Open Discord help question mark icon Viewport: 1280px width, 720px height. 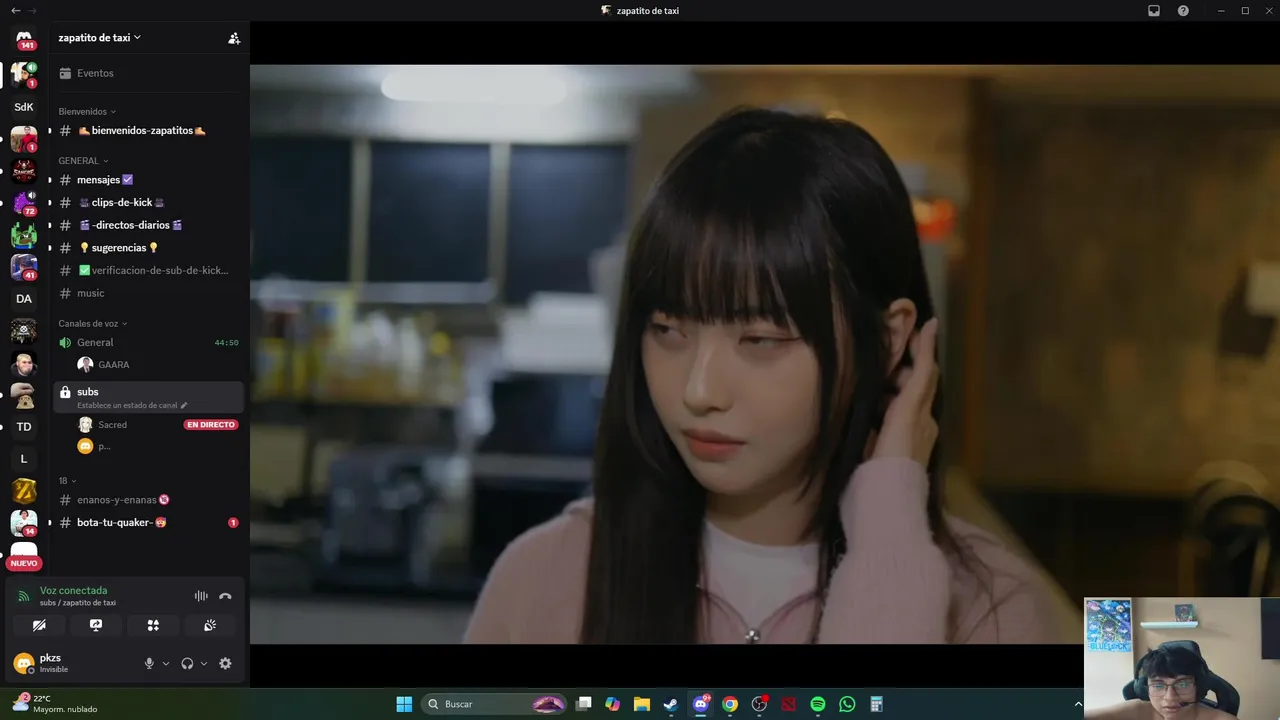pyautogui.click(x=1183, y=11)
